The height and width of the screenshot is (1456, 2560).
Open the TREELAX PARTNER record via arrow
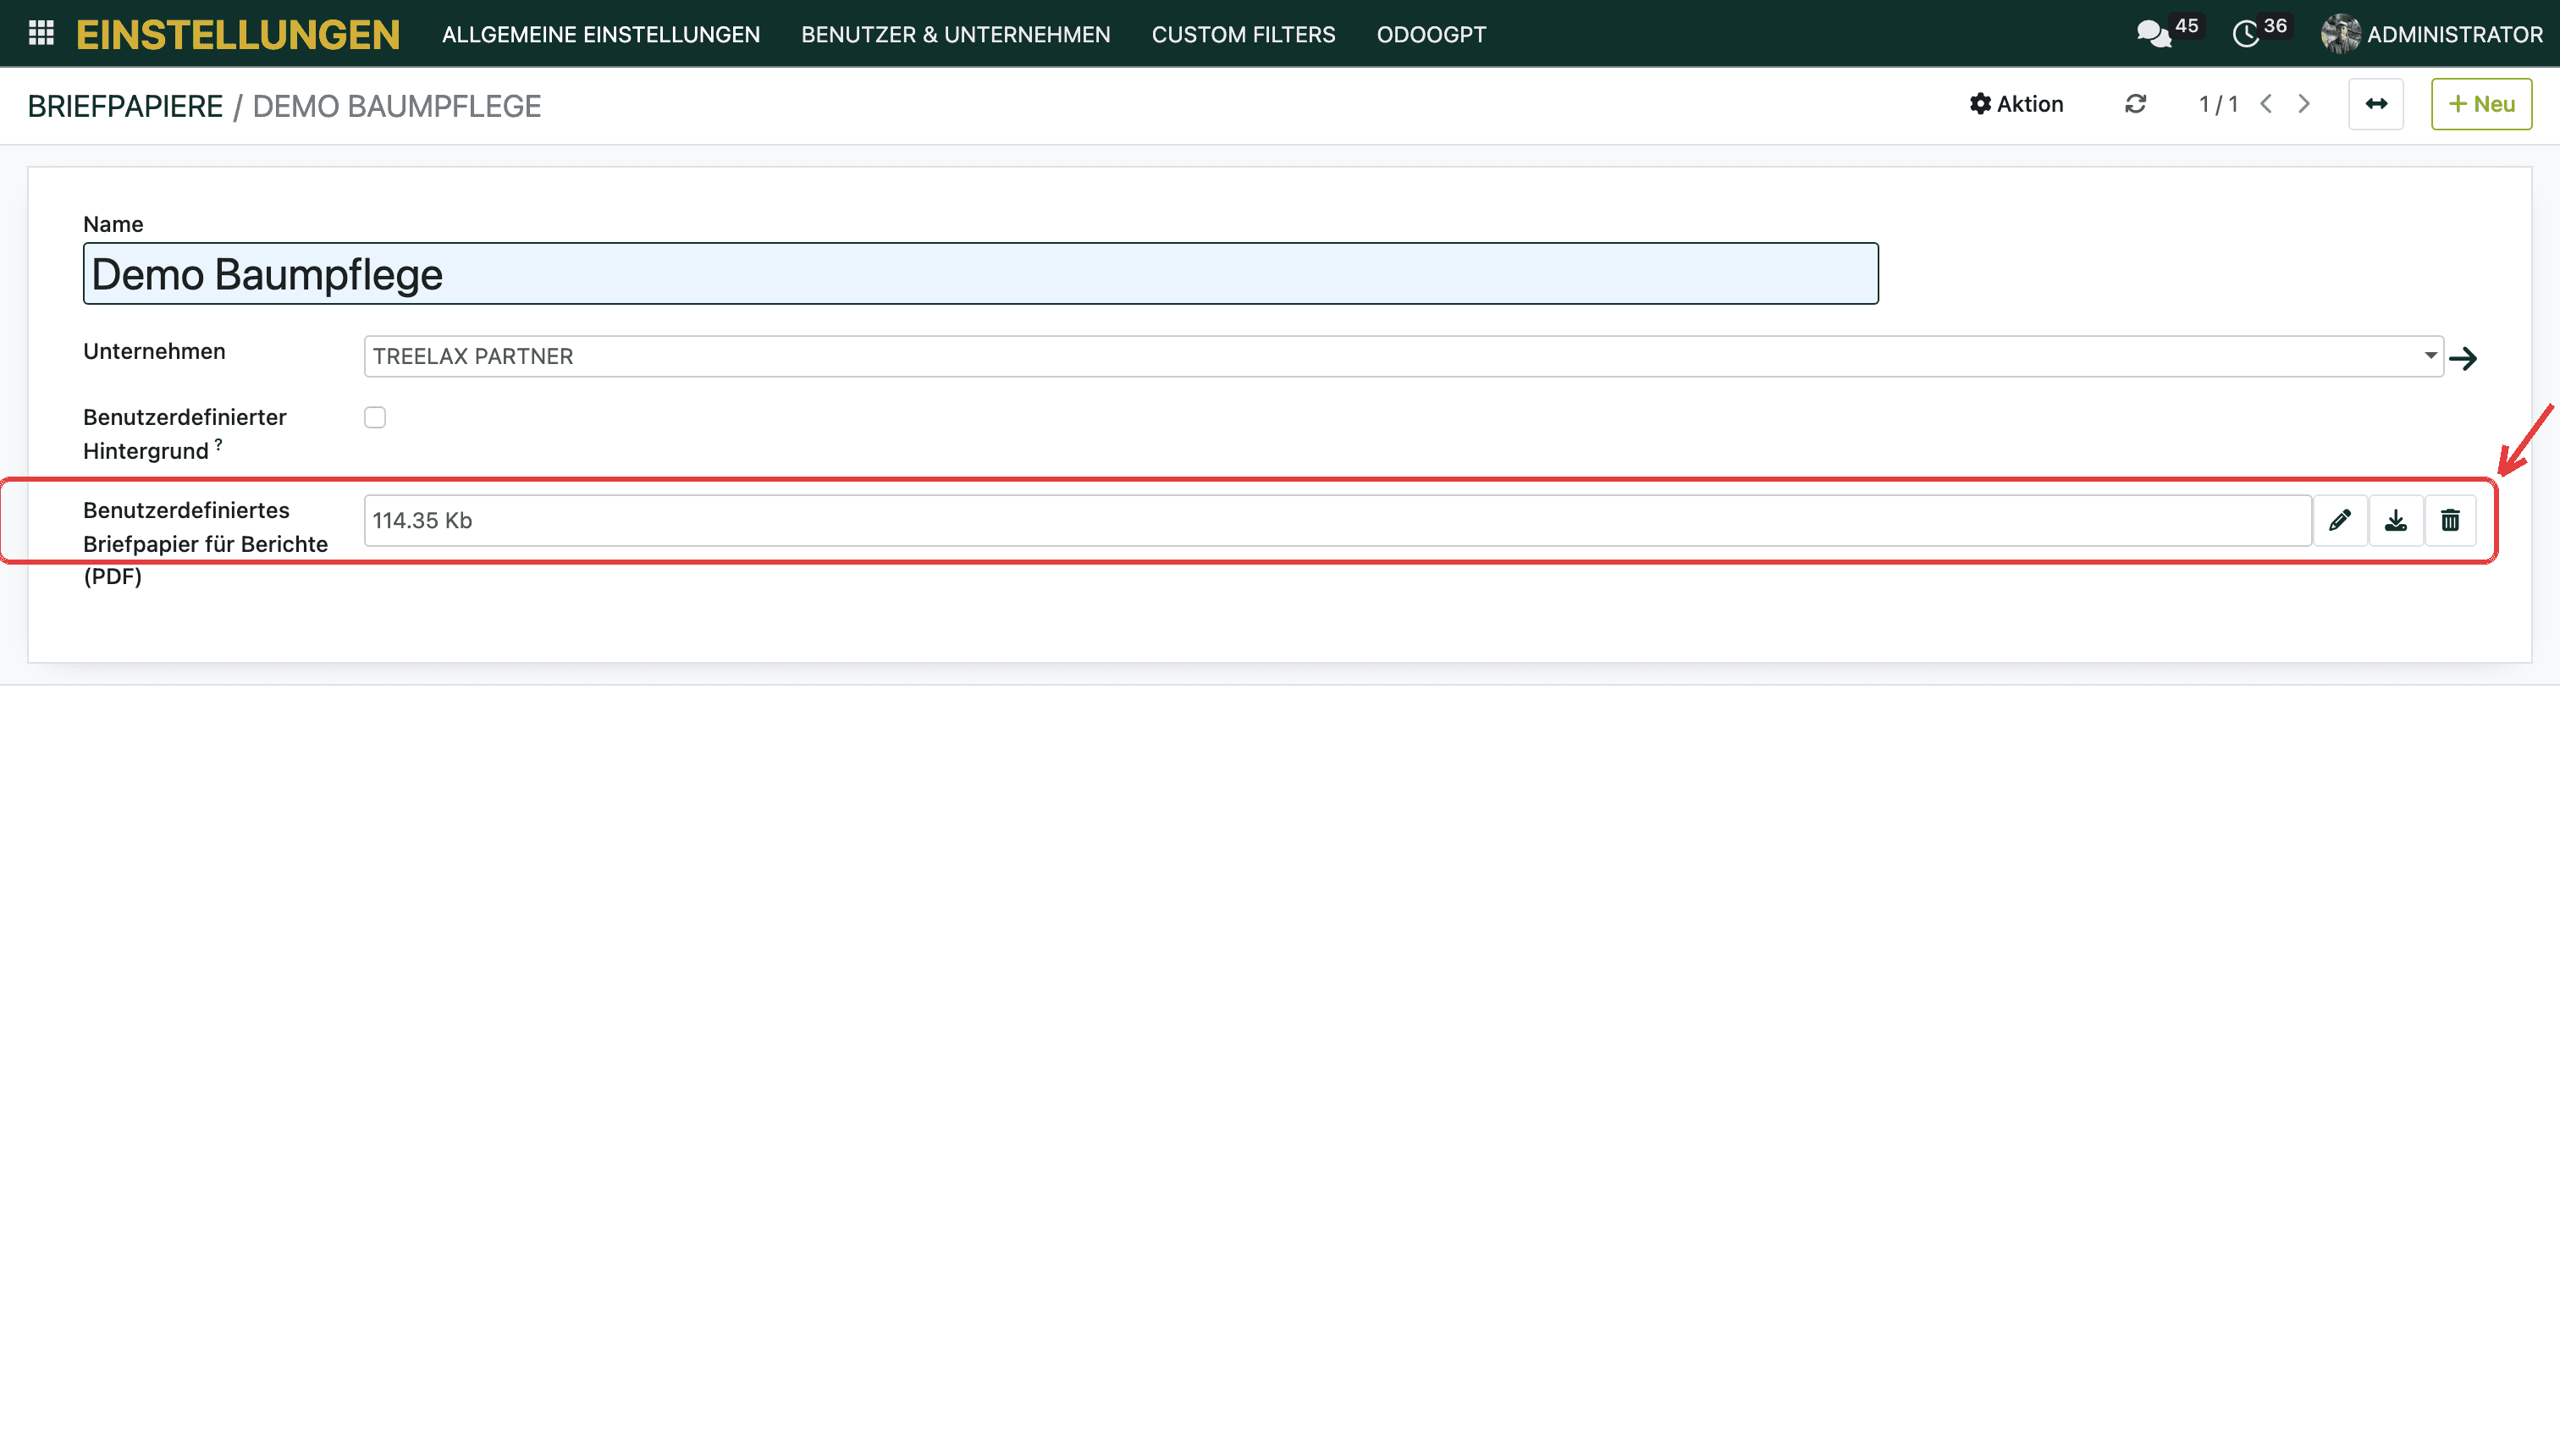coord(2463,358)
